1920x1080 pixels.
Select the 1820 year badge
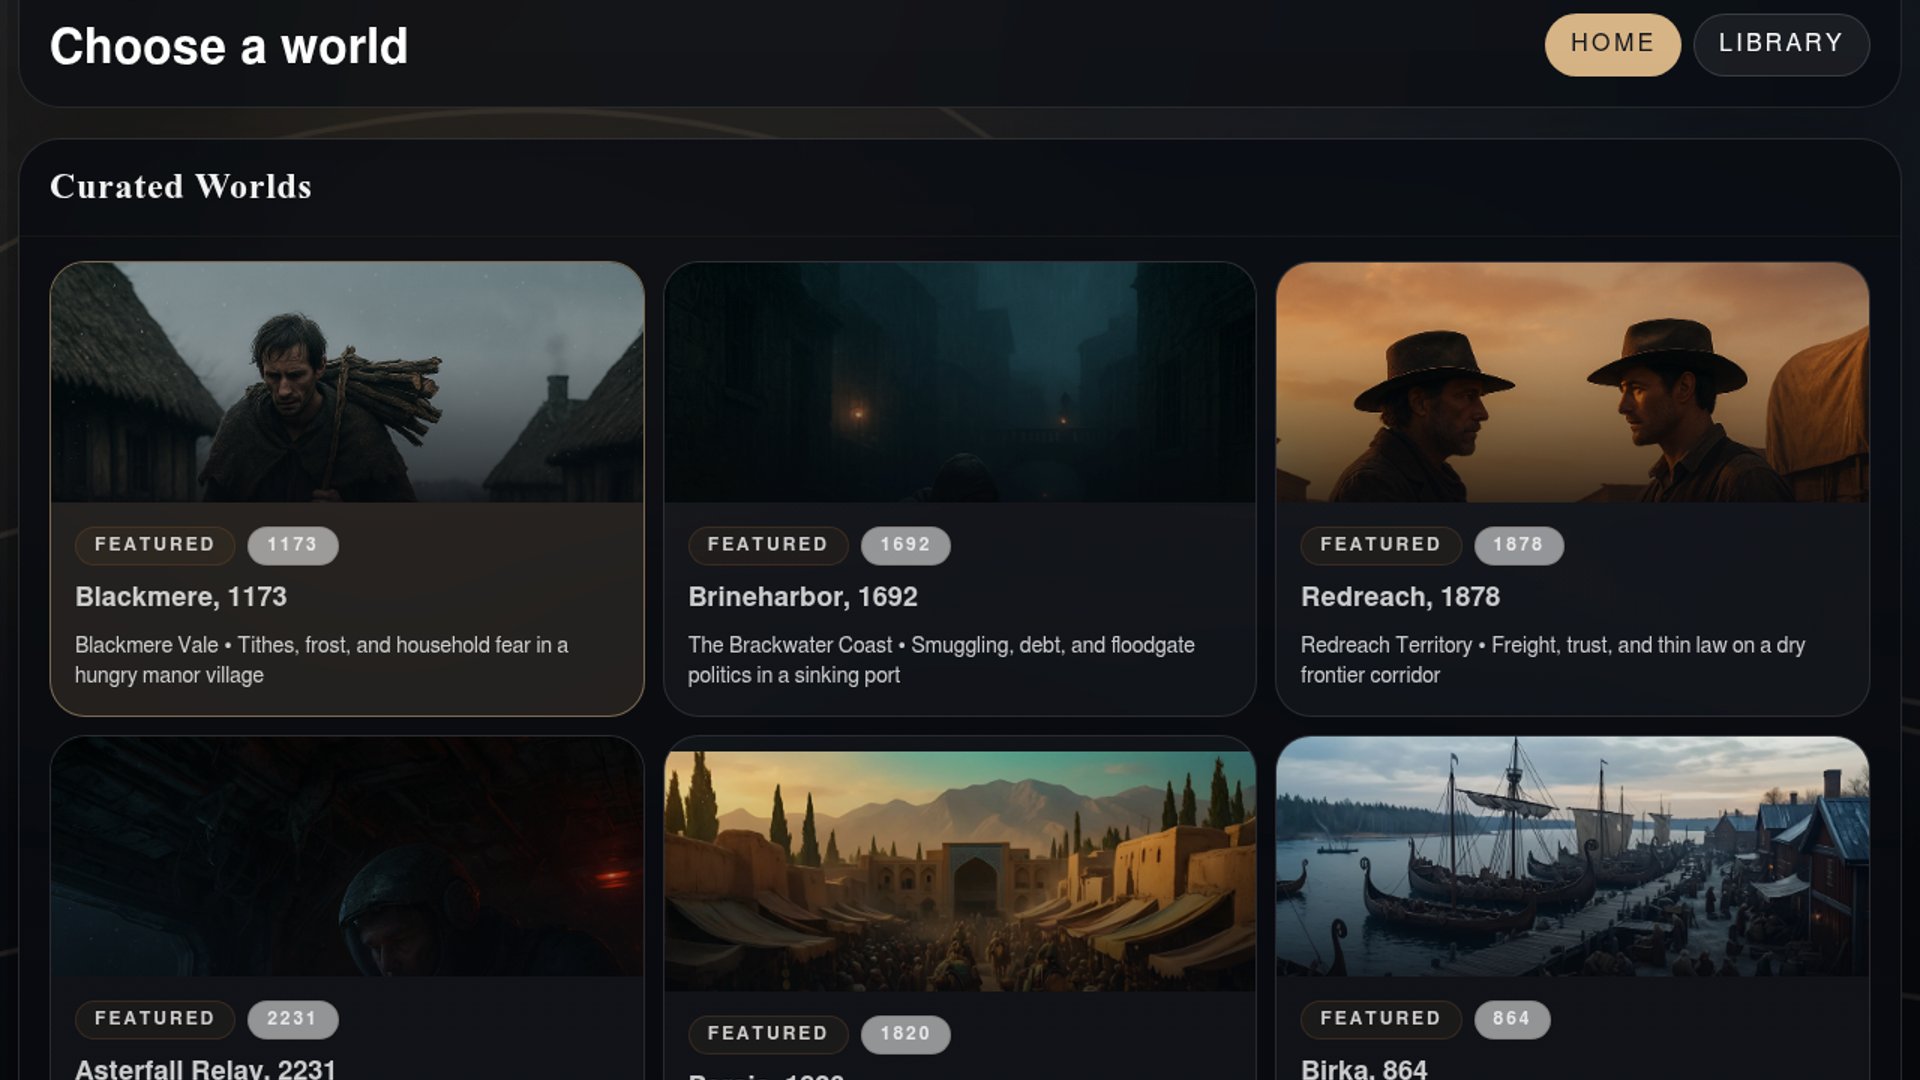pos(905,1034)
